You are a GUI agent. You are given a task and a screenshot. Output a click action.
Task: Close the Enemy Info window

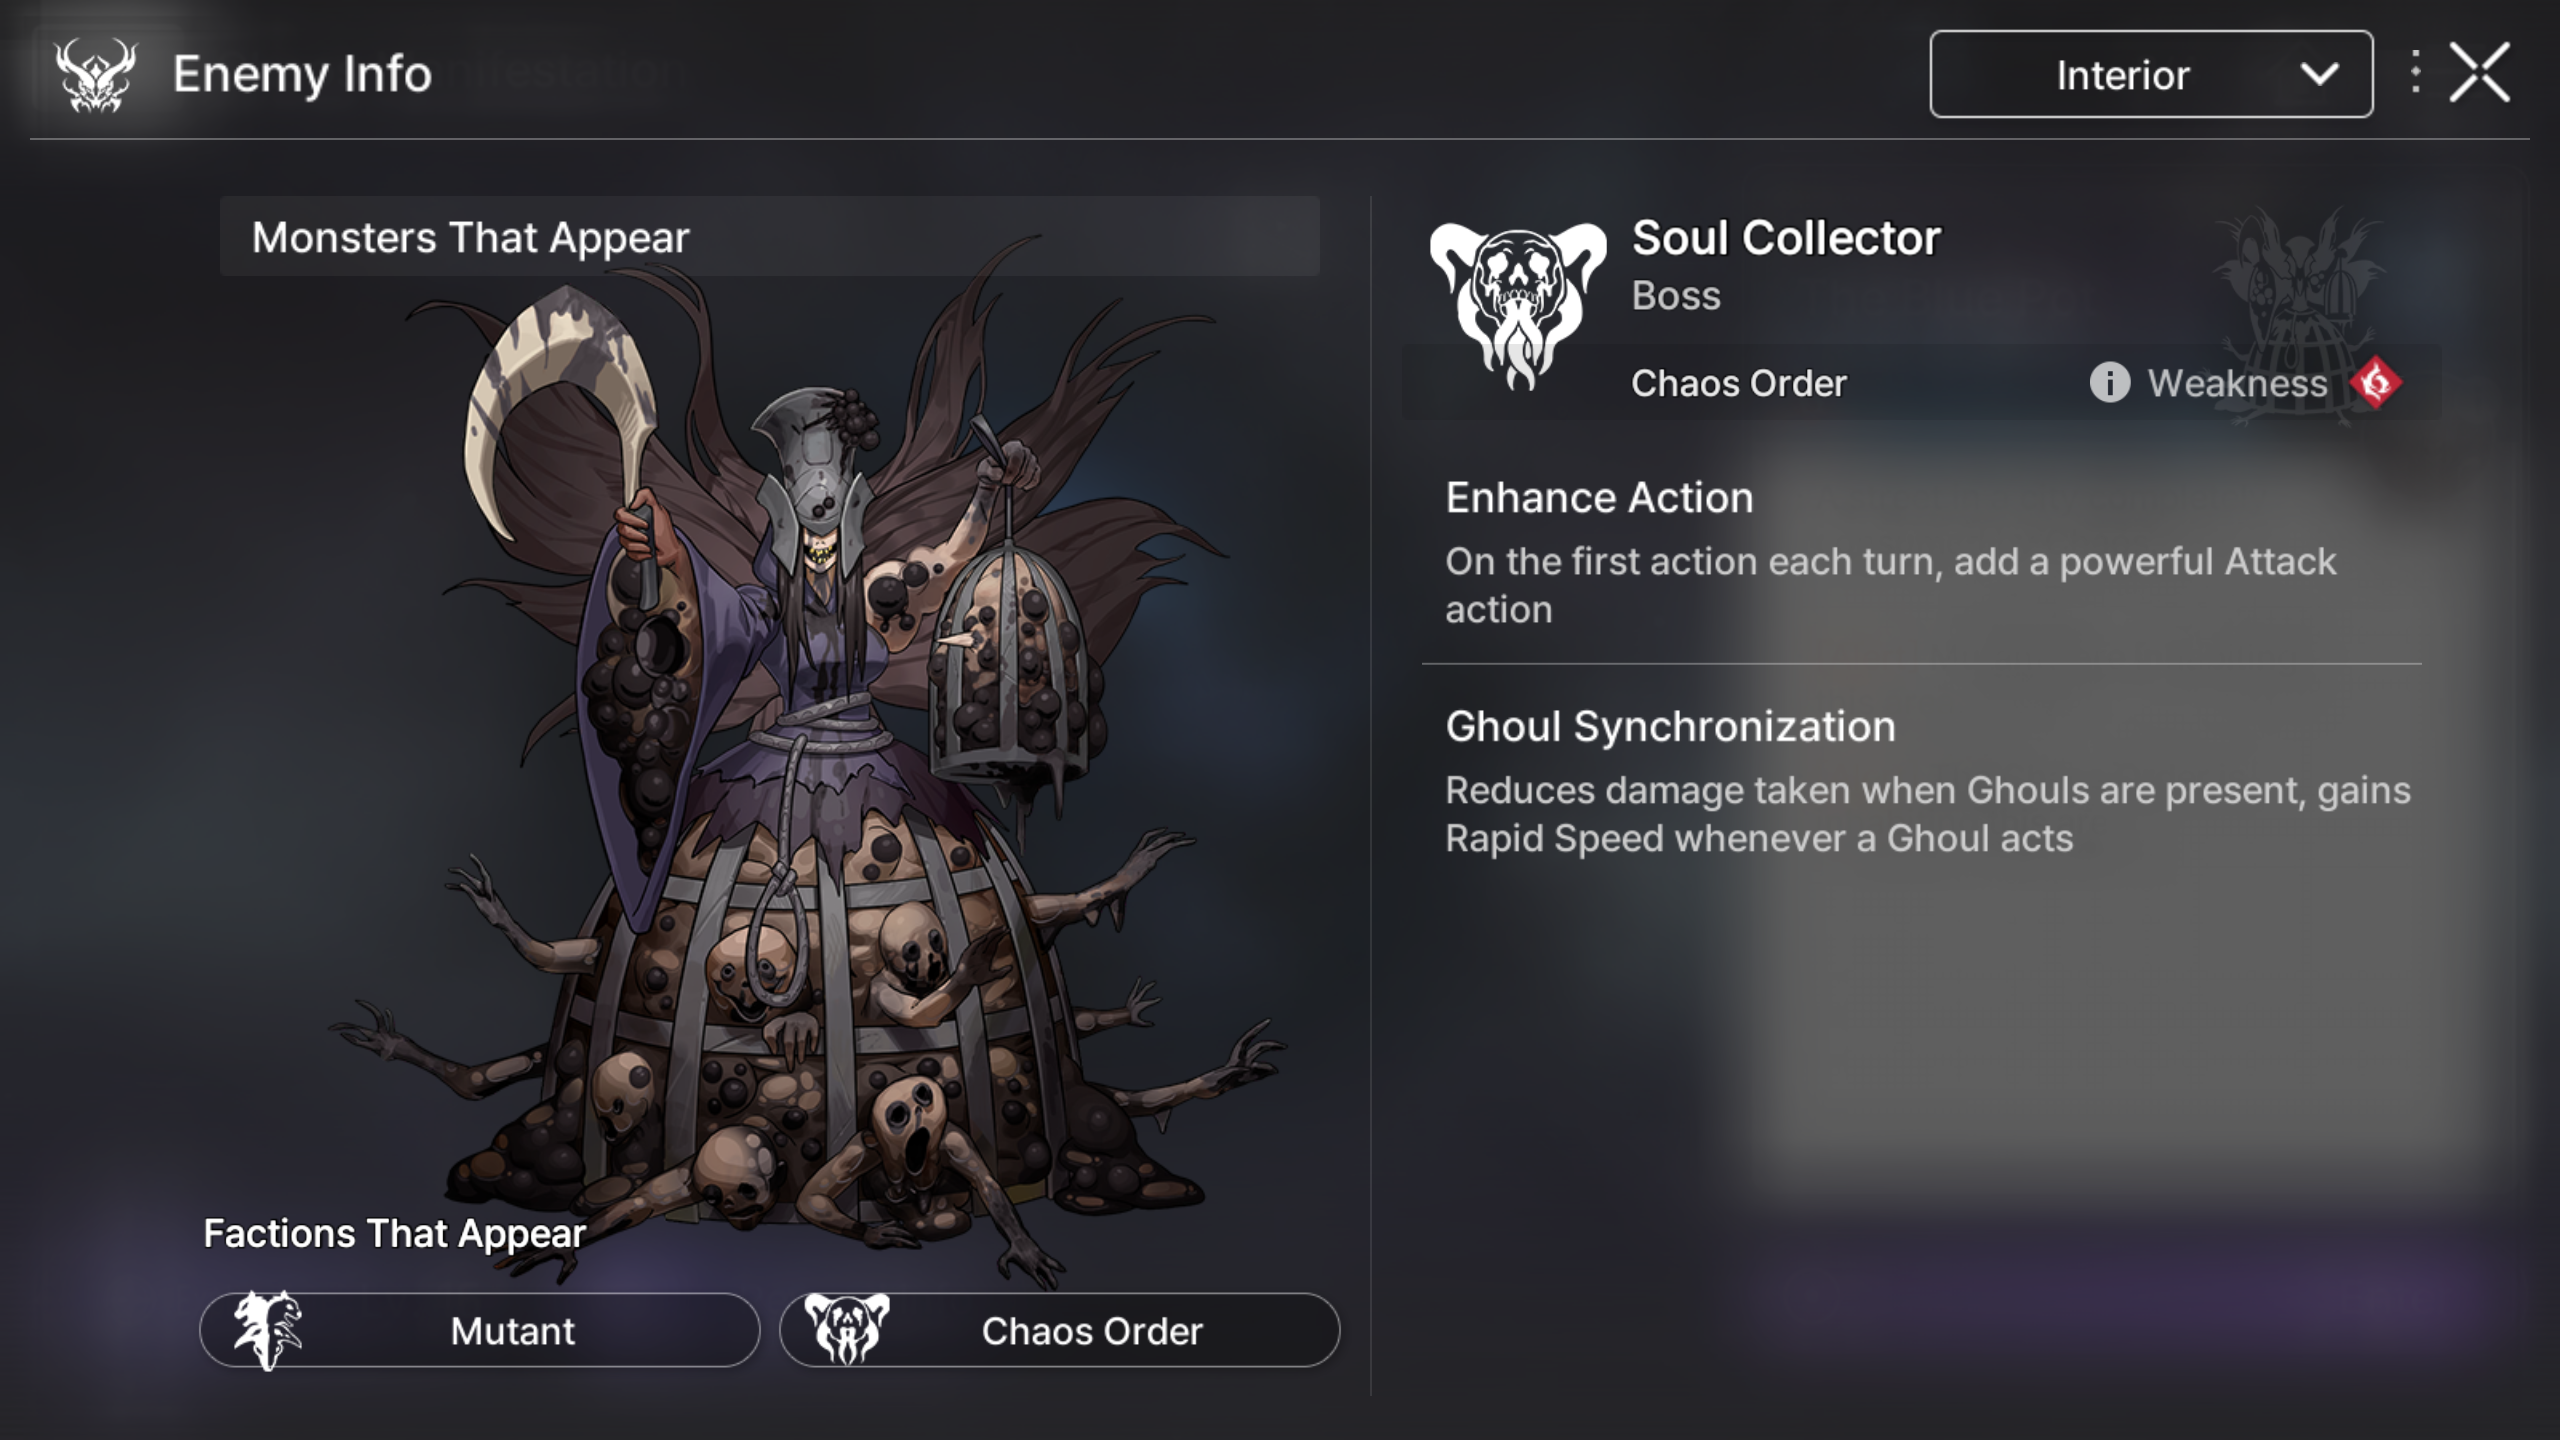2479,73
